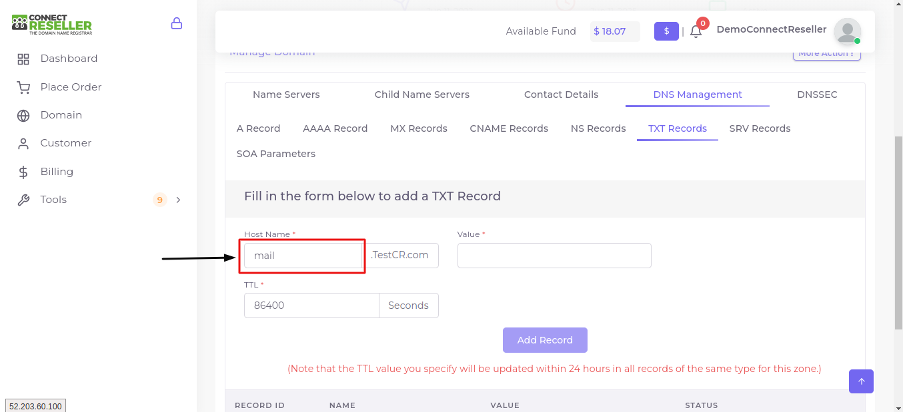Open Billing dollar sign icon
The image size is (904, 412).
point(23,172)
